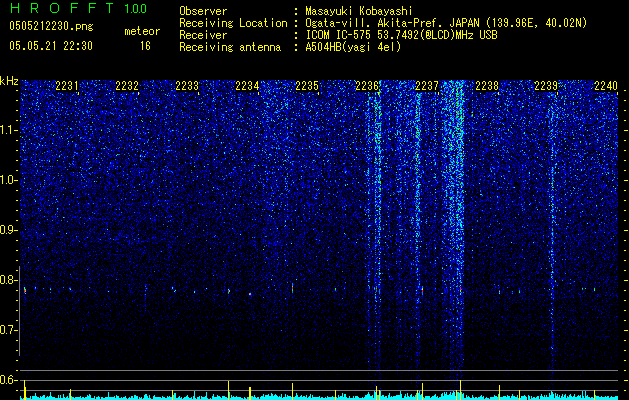Click the 2235 time marker
629x400 pixels.
click(307, 85)
